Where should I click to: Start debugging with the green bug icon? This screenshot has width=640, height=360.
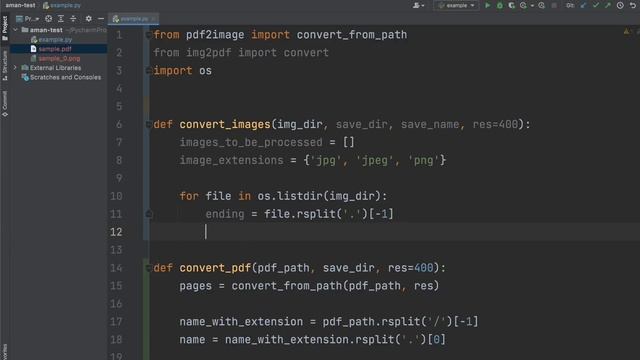pos(500,5)
